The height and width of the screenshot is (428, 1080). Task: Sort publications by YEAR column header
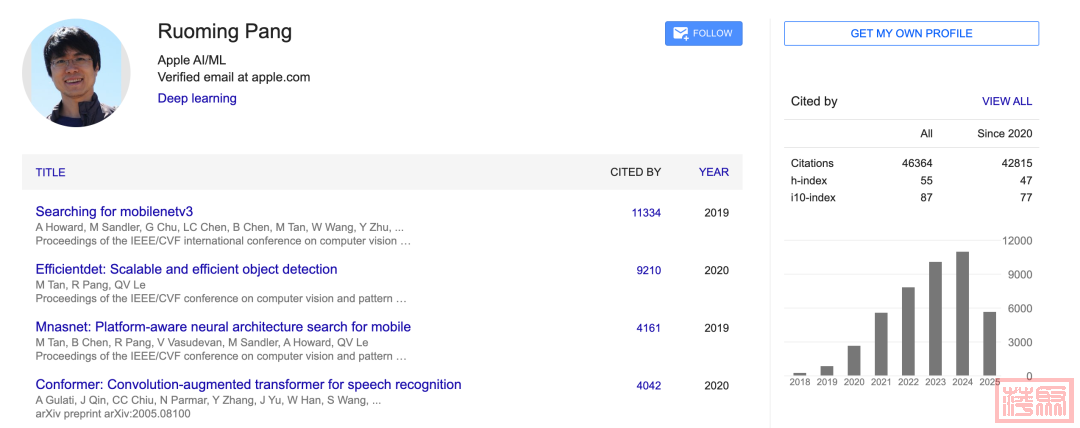pos(713,172)
